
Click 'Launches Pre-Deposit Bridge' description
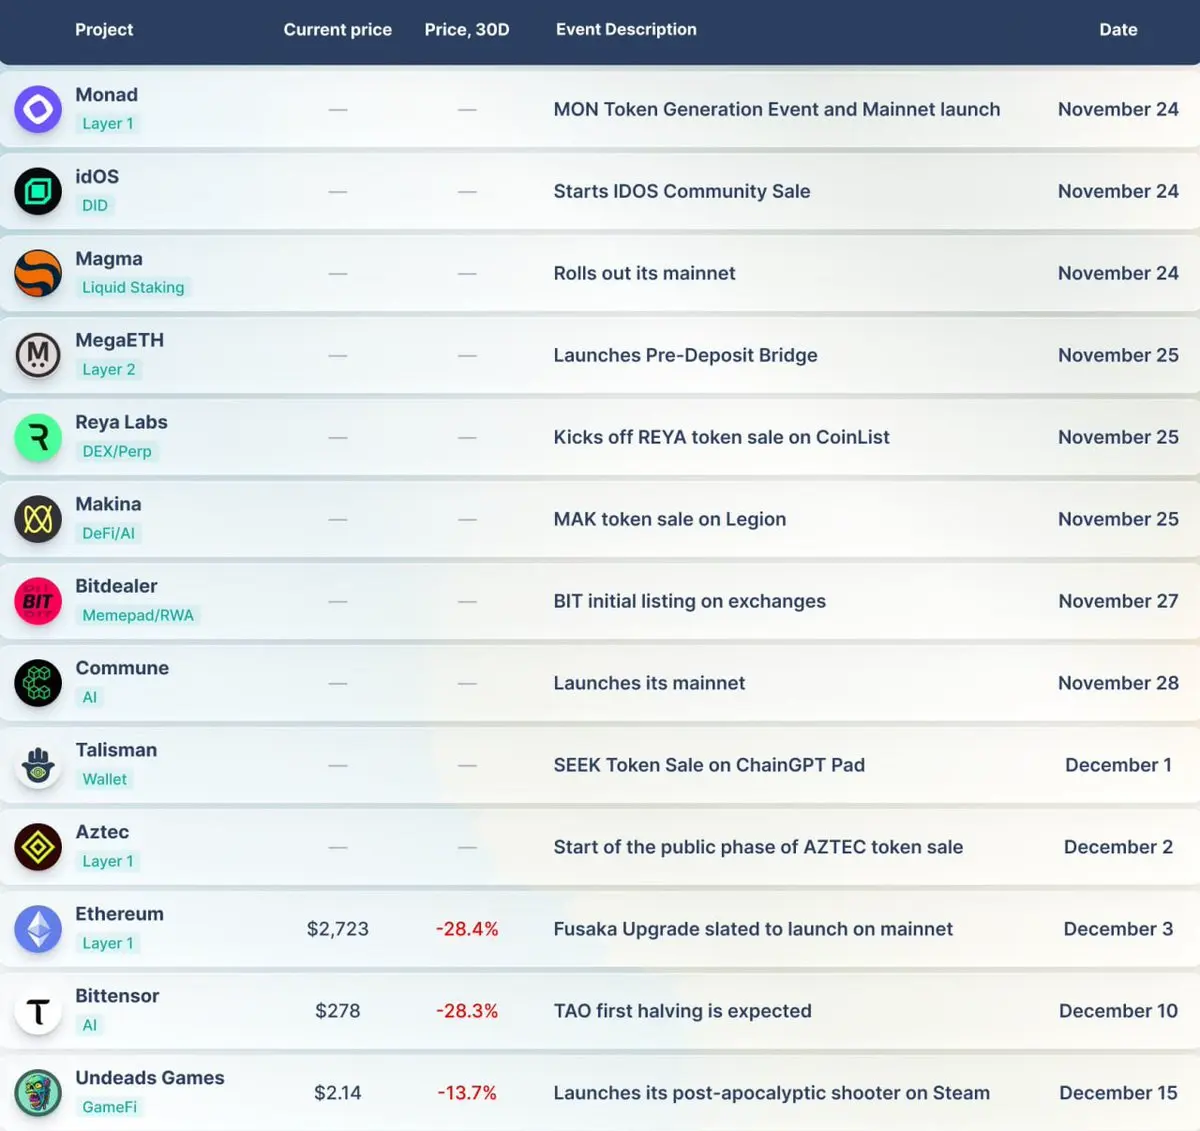click(x=686, y=355)
